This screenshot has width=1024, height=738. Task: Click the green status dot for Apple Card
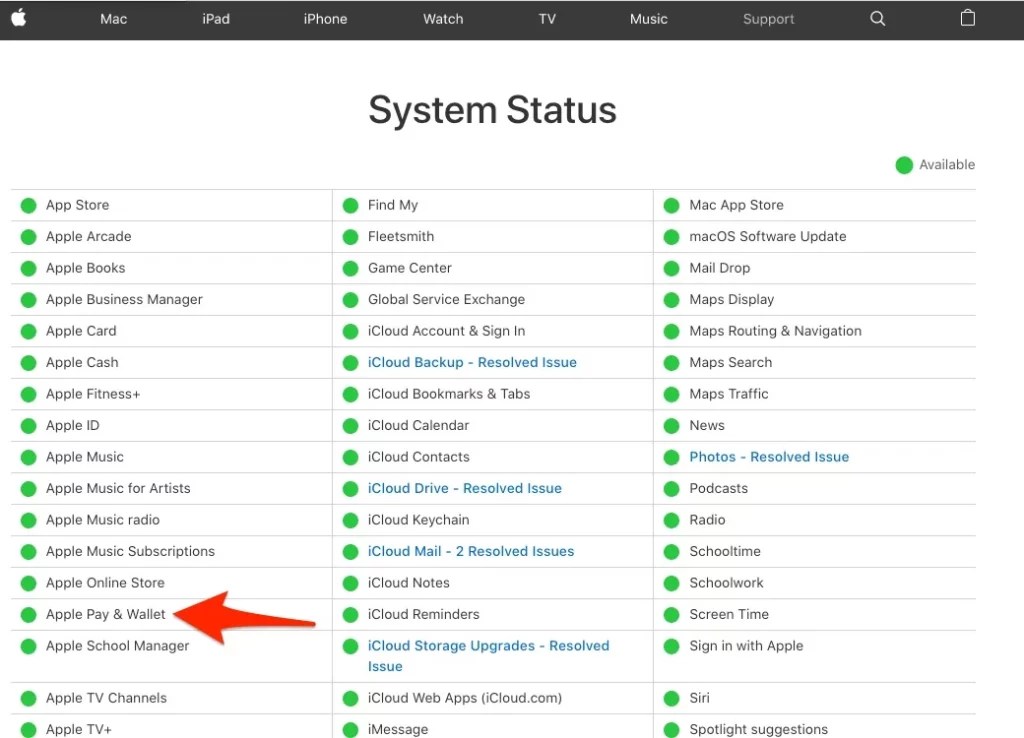pyautogui.click(x=28, y=332)
